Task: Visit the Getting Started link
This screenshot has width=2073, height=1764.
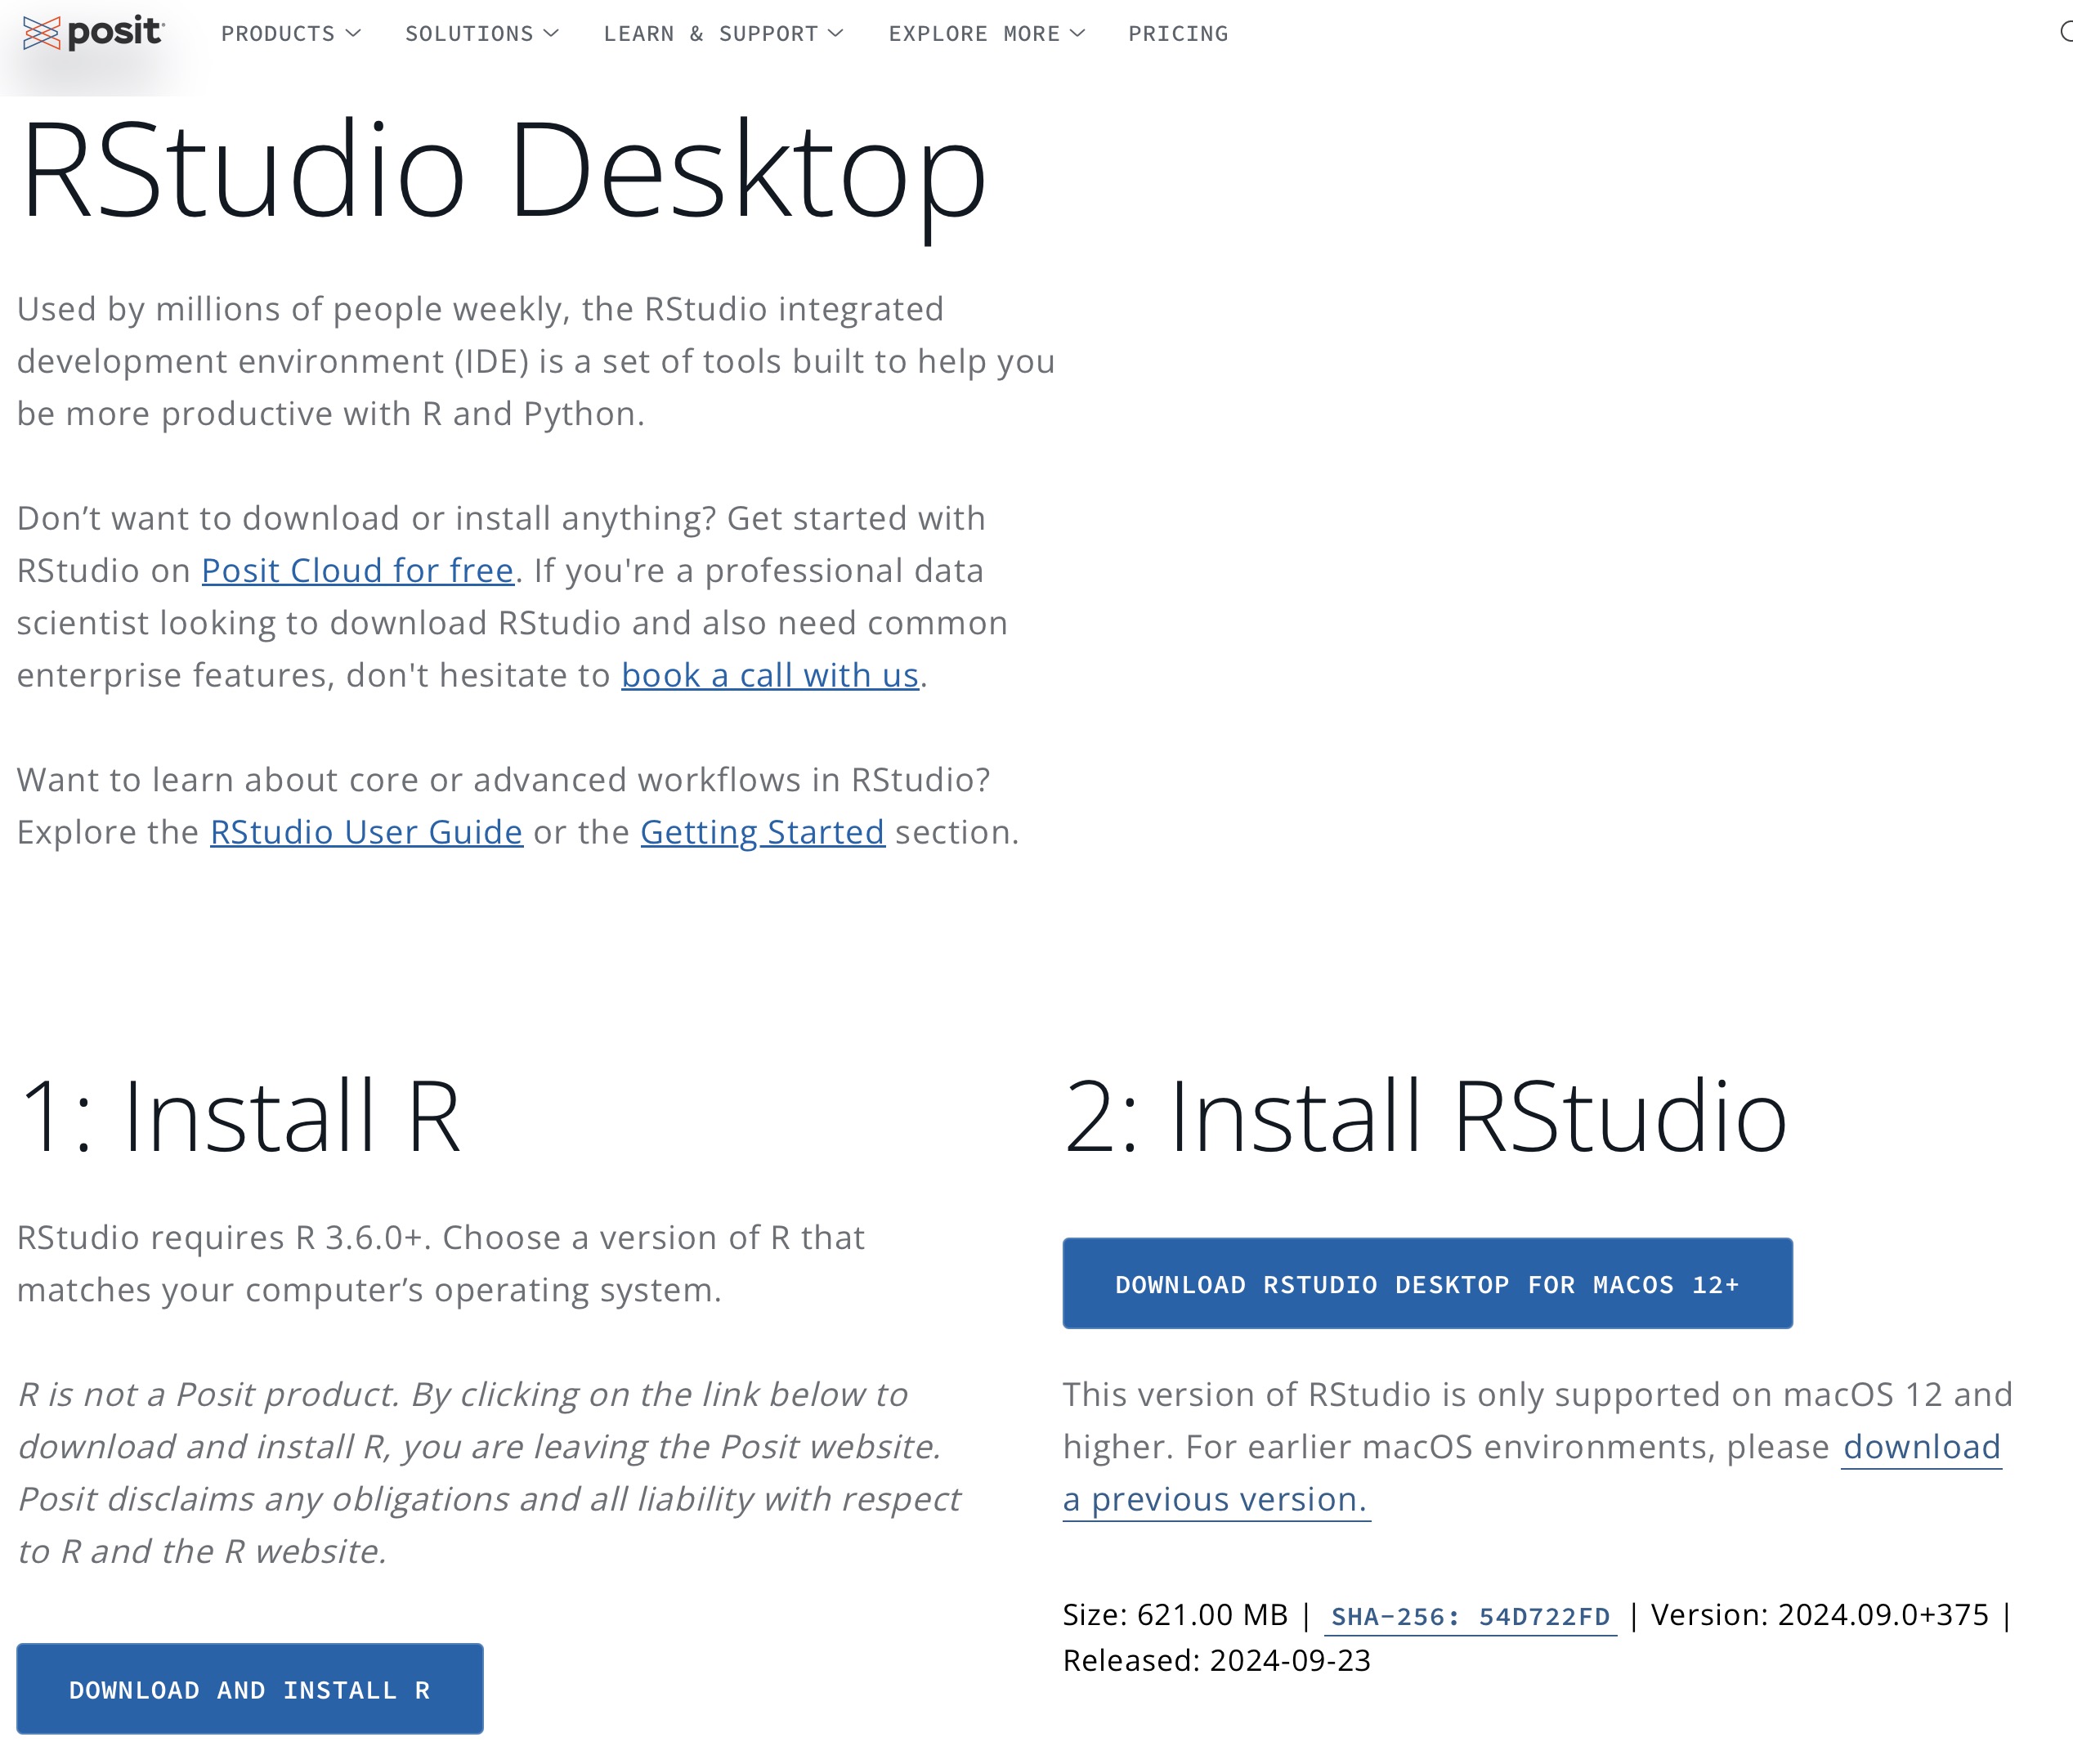Action: click(762, 833)
